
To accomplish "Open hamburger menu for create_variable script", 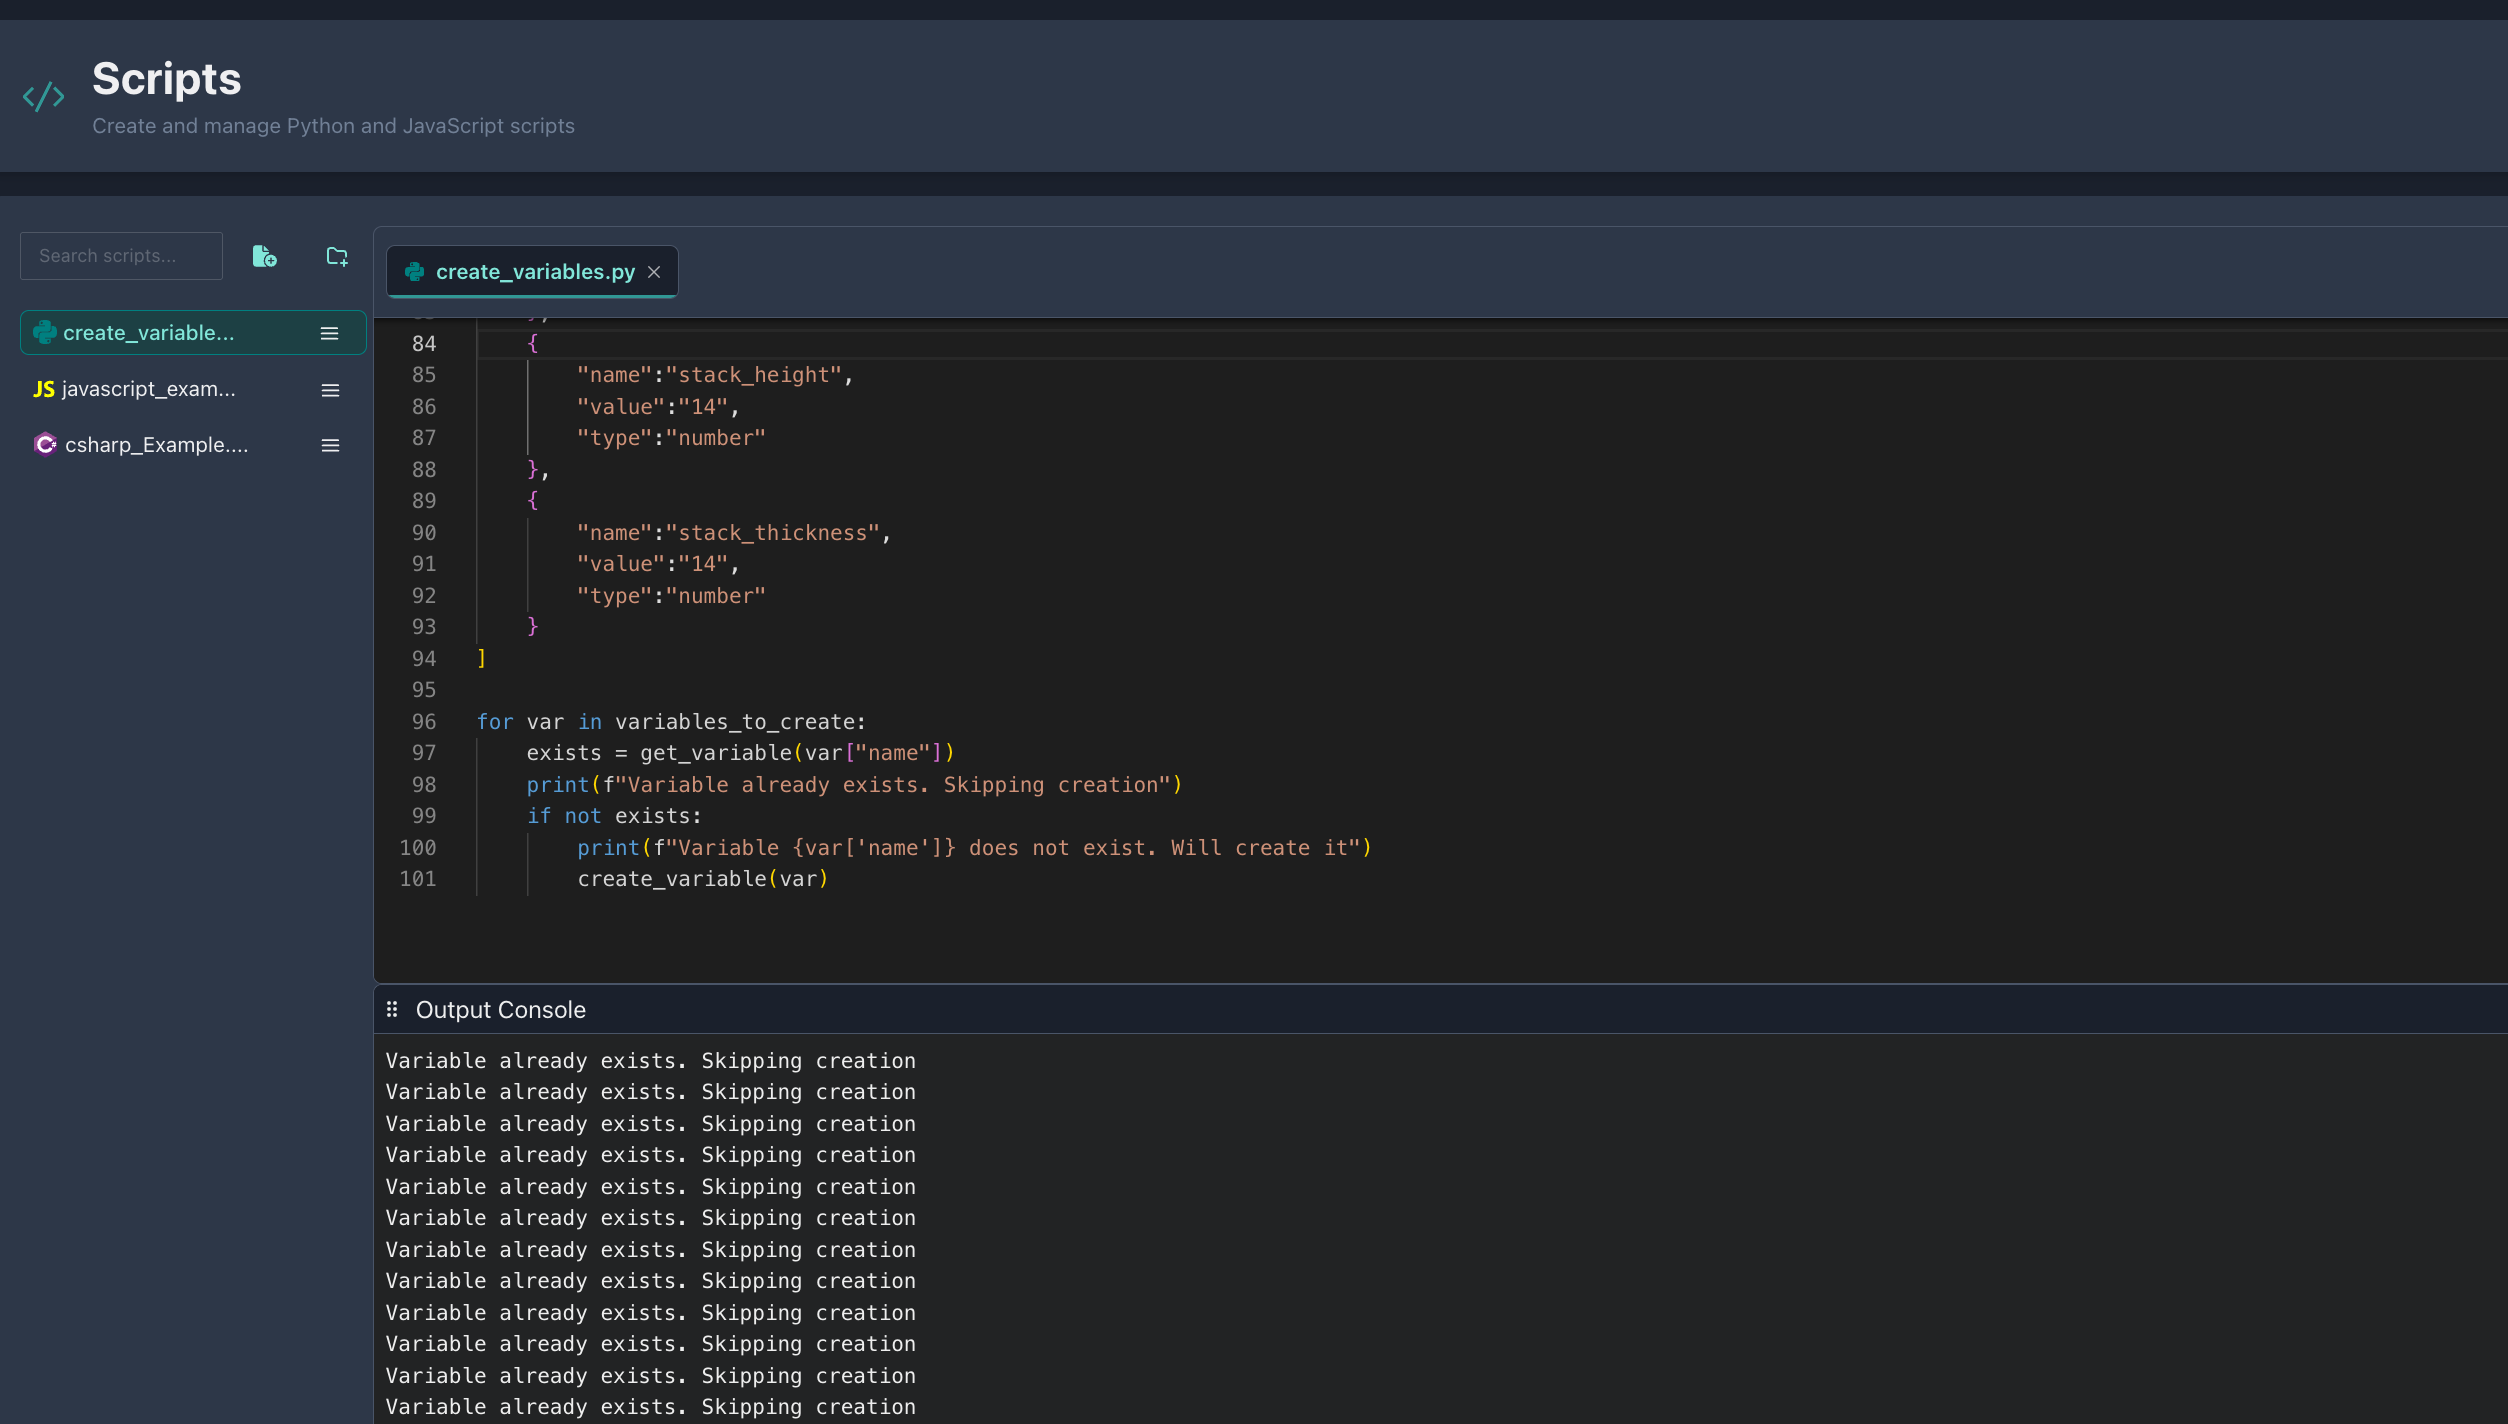I will coord(329,333).
